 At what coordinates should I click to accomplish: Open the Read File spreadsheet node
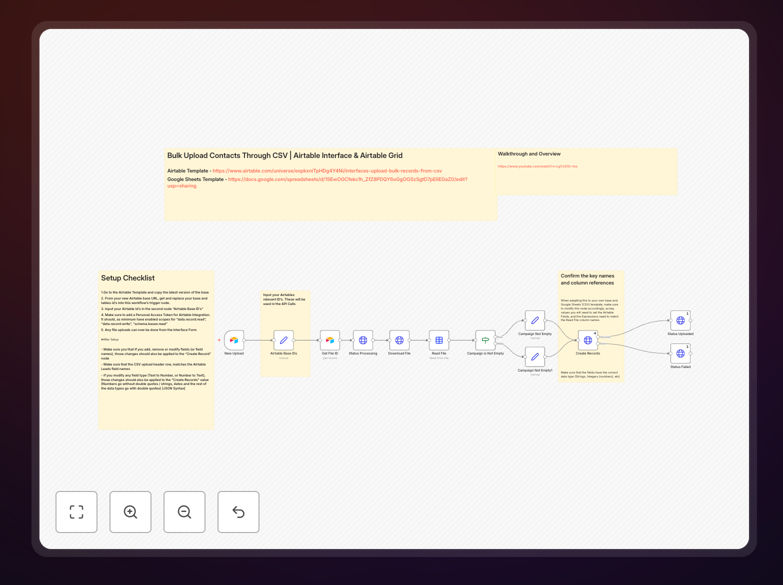(439, 340)
